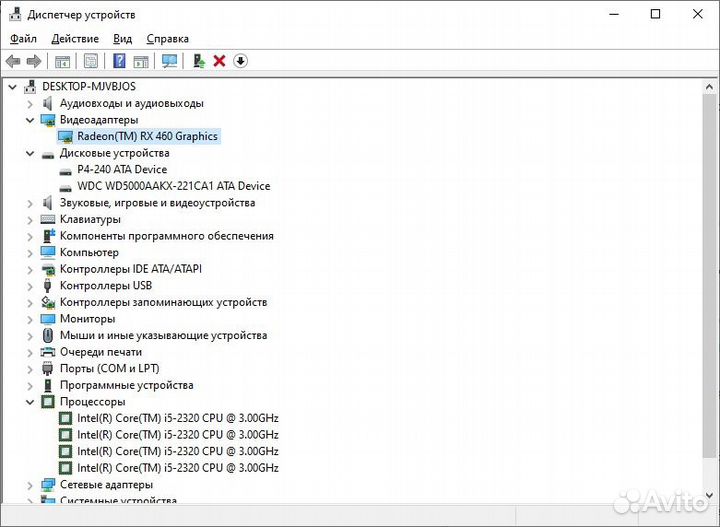Select the Контроллеры USB label
This screenshot has height=527, width=720.
pos(106,286)
